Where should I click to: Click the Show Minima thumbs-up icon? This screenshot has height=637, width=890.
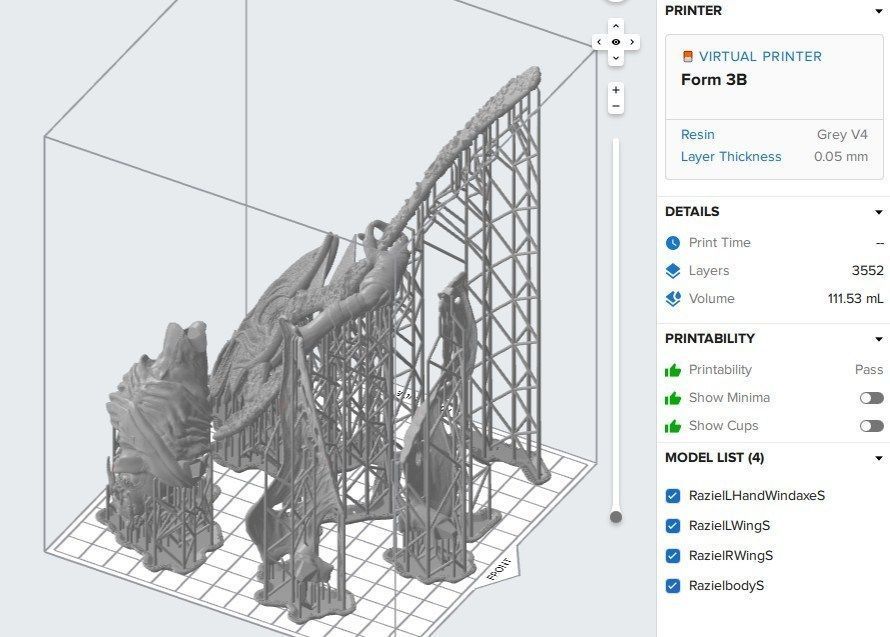tap(673, 398)
